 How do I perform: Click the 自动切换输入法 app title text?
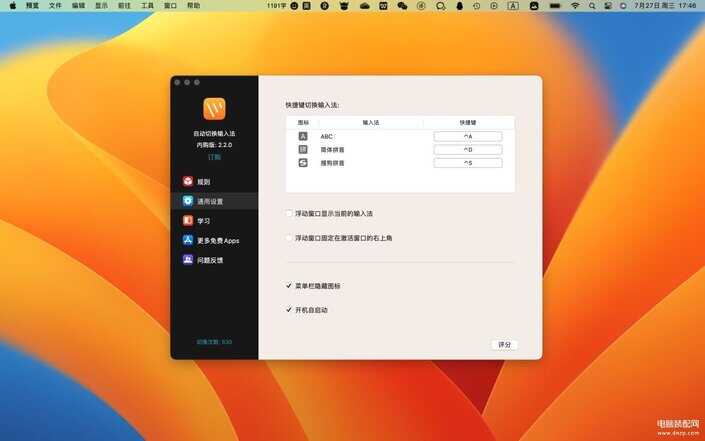pos(214,134)
